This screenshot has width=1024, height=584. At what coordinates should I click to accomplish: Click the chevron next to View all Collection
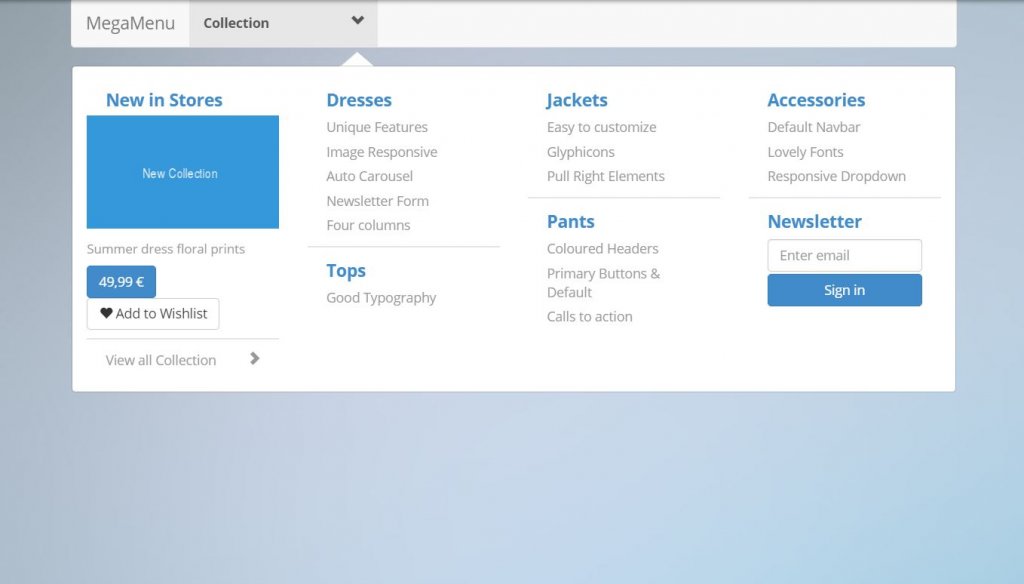point(253,358)
